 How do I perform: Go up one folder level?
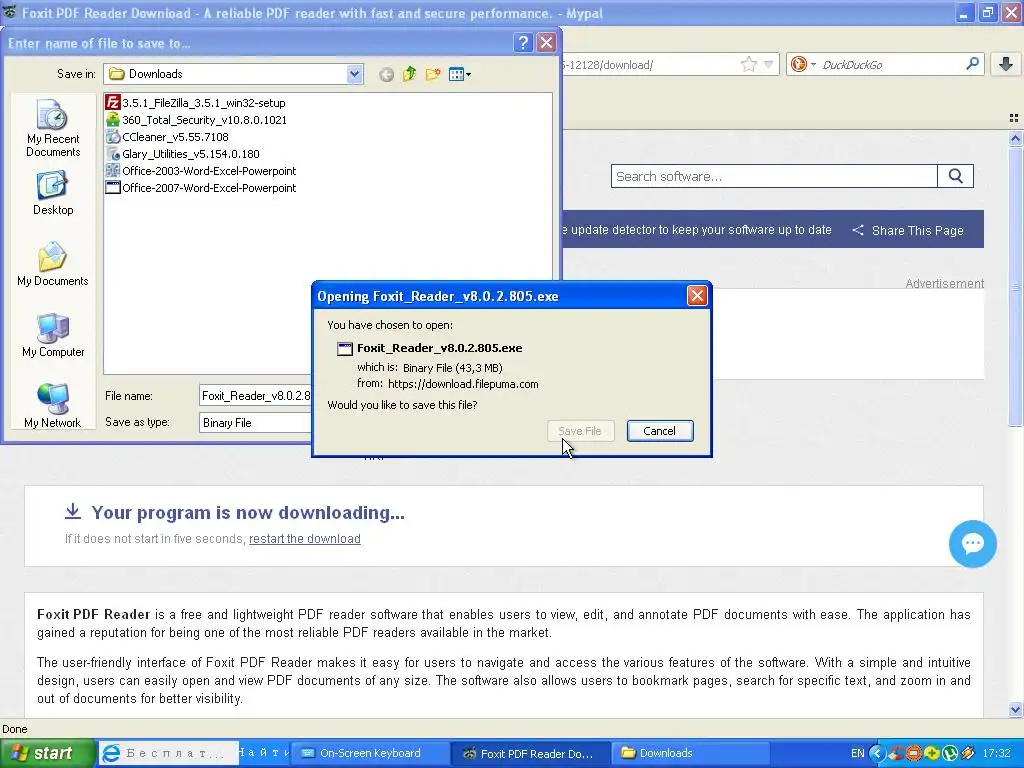pos(409,74)
